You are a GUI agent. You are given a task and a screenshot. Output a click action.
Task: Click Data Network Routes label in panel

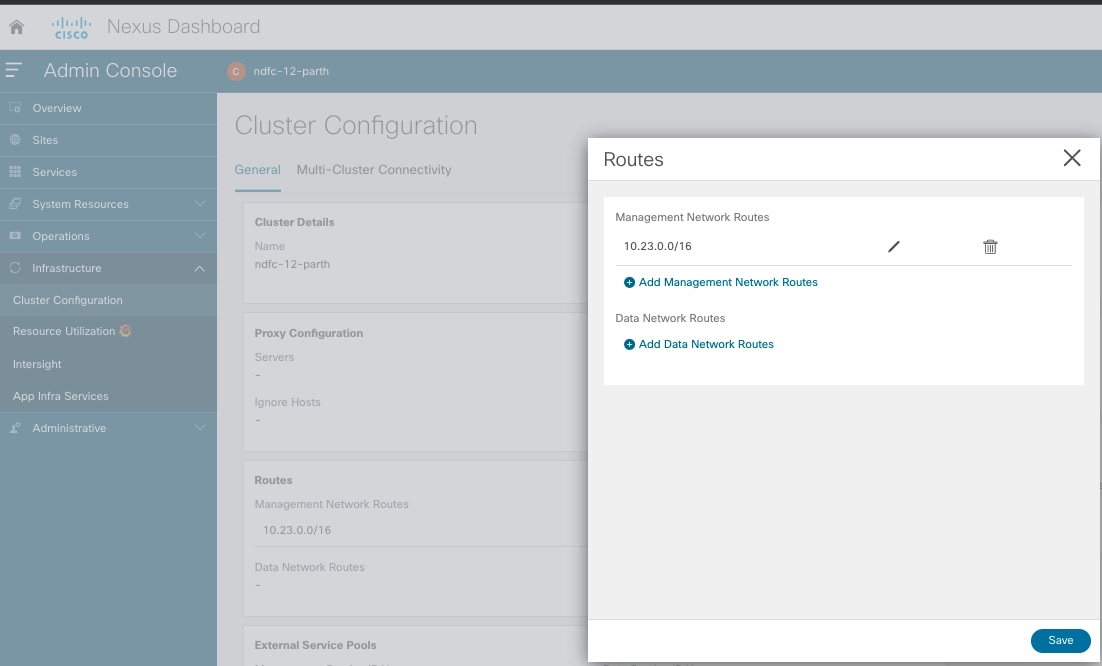[670, 318]
